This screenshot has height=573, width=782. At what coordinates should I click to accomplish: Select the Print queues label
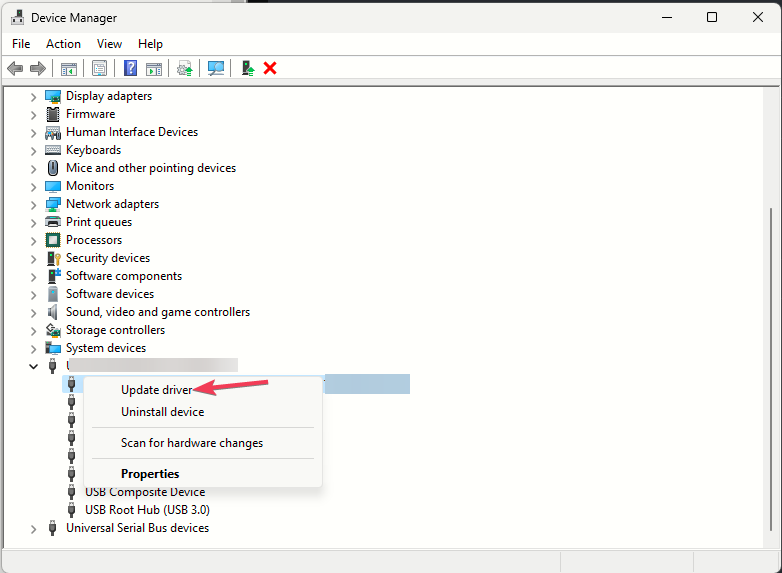[x=99, y=222]
